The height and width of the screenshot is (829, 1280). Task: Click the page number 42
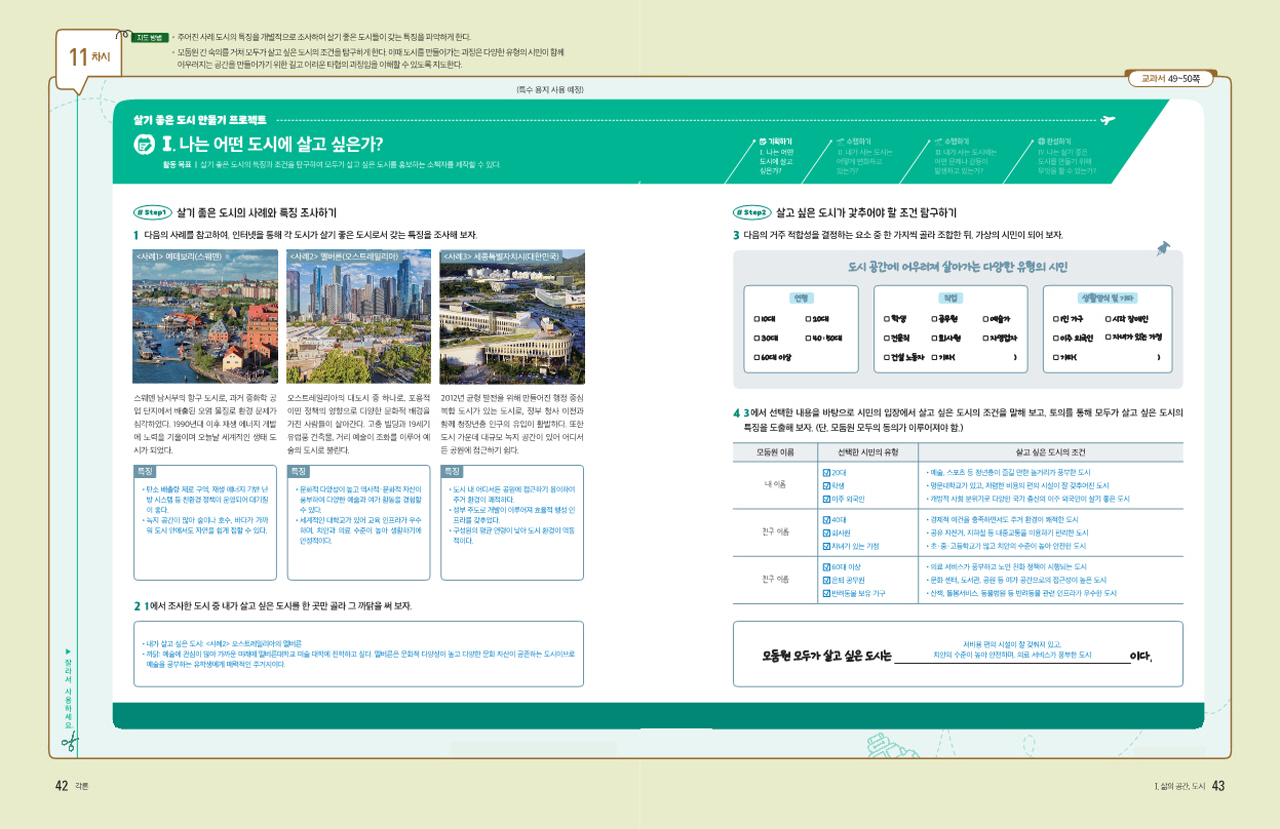61,786
